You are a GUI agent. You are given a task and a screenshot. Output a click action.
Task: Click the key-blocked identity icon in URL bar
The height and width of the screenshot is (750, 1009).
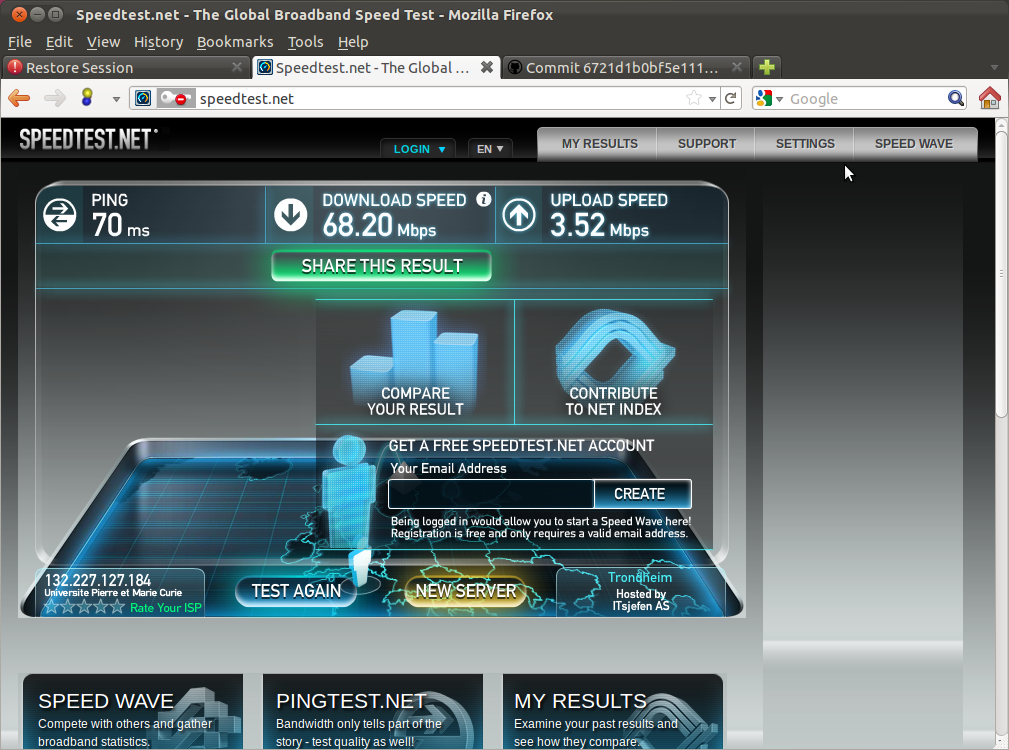175,98
